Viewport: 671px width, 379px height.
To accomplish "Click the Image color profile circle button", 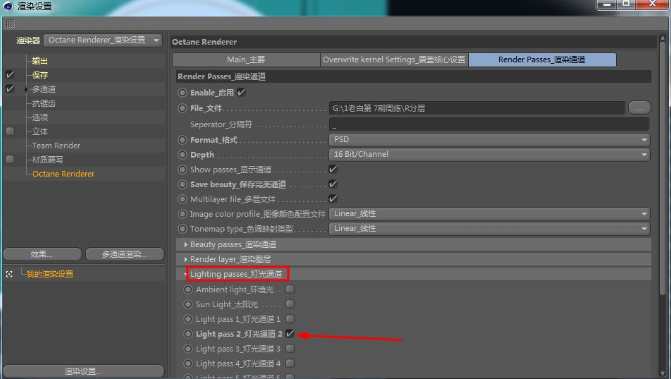I will click(x=183, y=214).
